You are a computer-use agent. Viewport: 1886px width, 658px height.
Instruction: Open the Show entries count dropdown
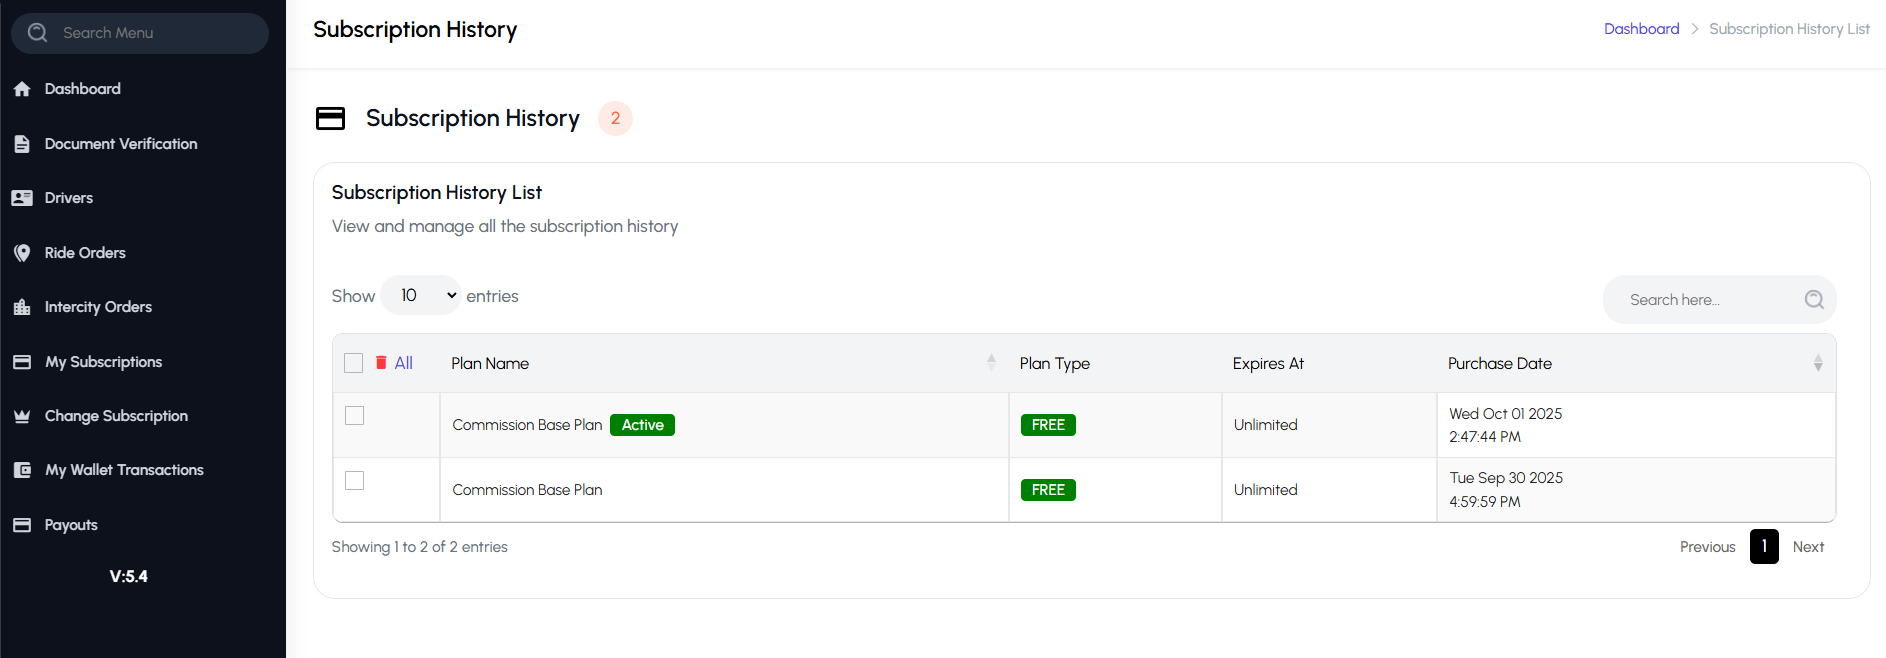[x=421, y=296]
